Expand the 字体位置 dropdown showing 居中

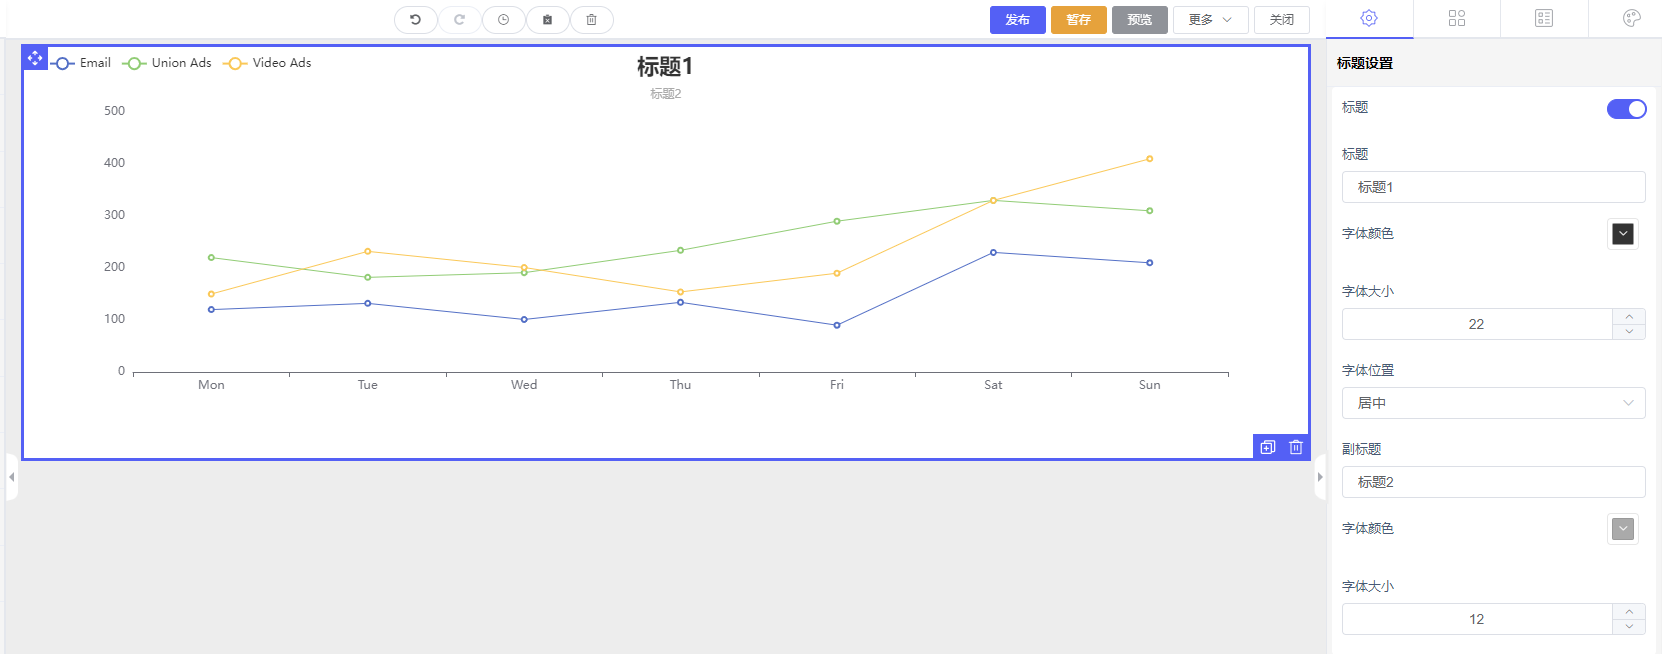pos(1493,403)
